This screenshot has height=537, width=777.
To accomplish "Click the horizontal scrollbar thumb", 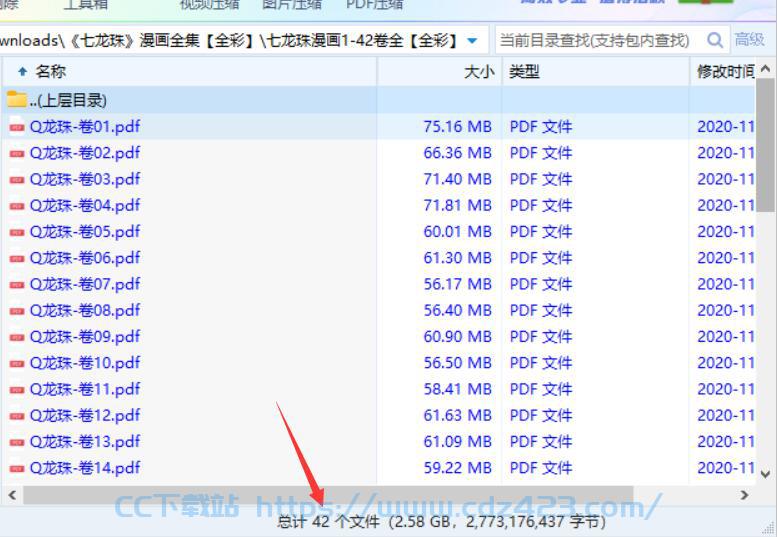I will 328,494.
